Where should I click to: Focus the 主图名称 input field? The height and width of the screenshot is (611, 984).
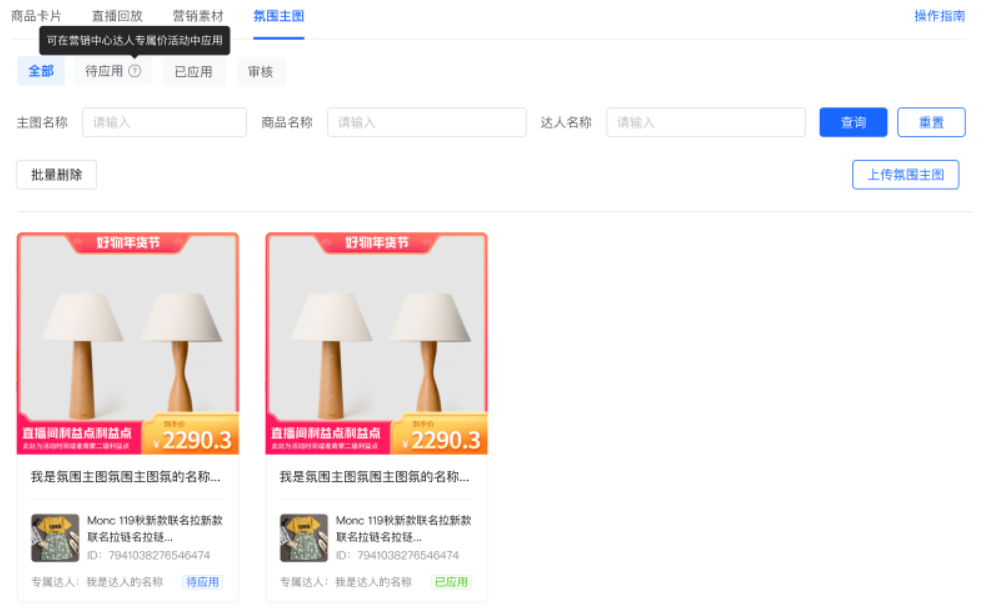click(x=164, y=122)
